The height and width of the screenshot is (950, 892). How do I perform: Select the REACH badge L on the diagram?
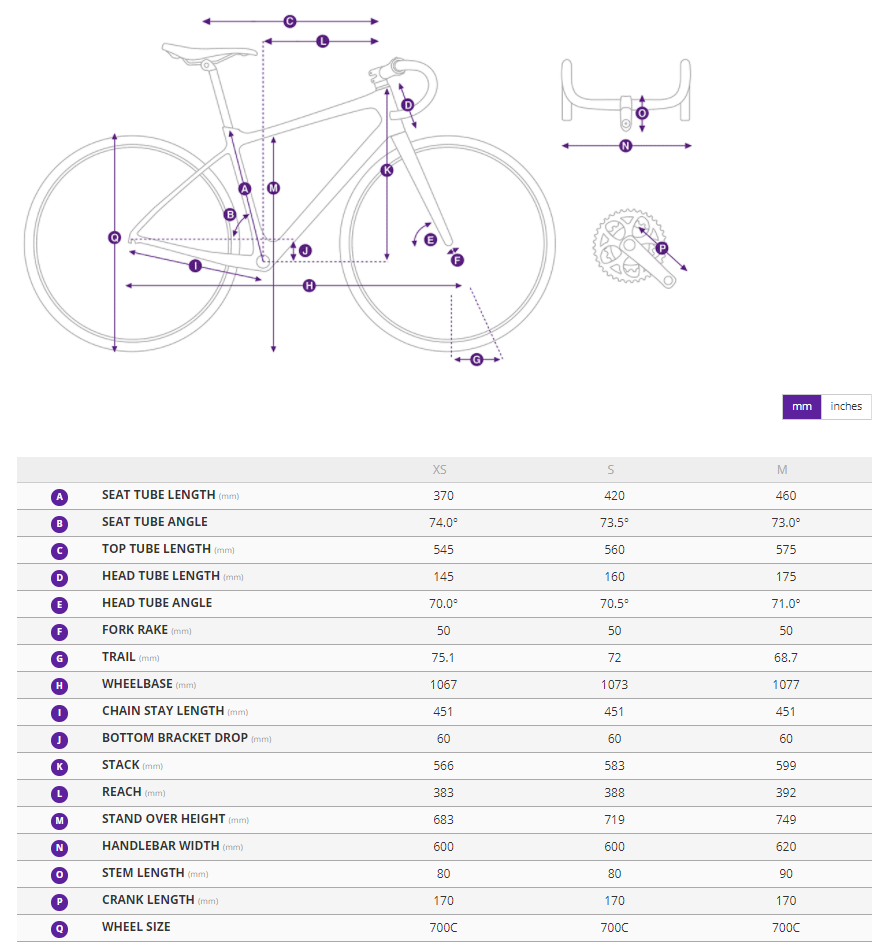pos(322,41)
